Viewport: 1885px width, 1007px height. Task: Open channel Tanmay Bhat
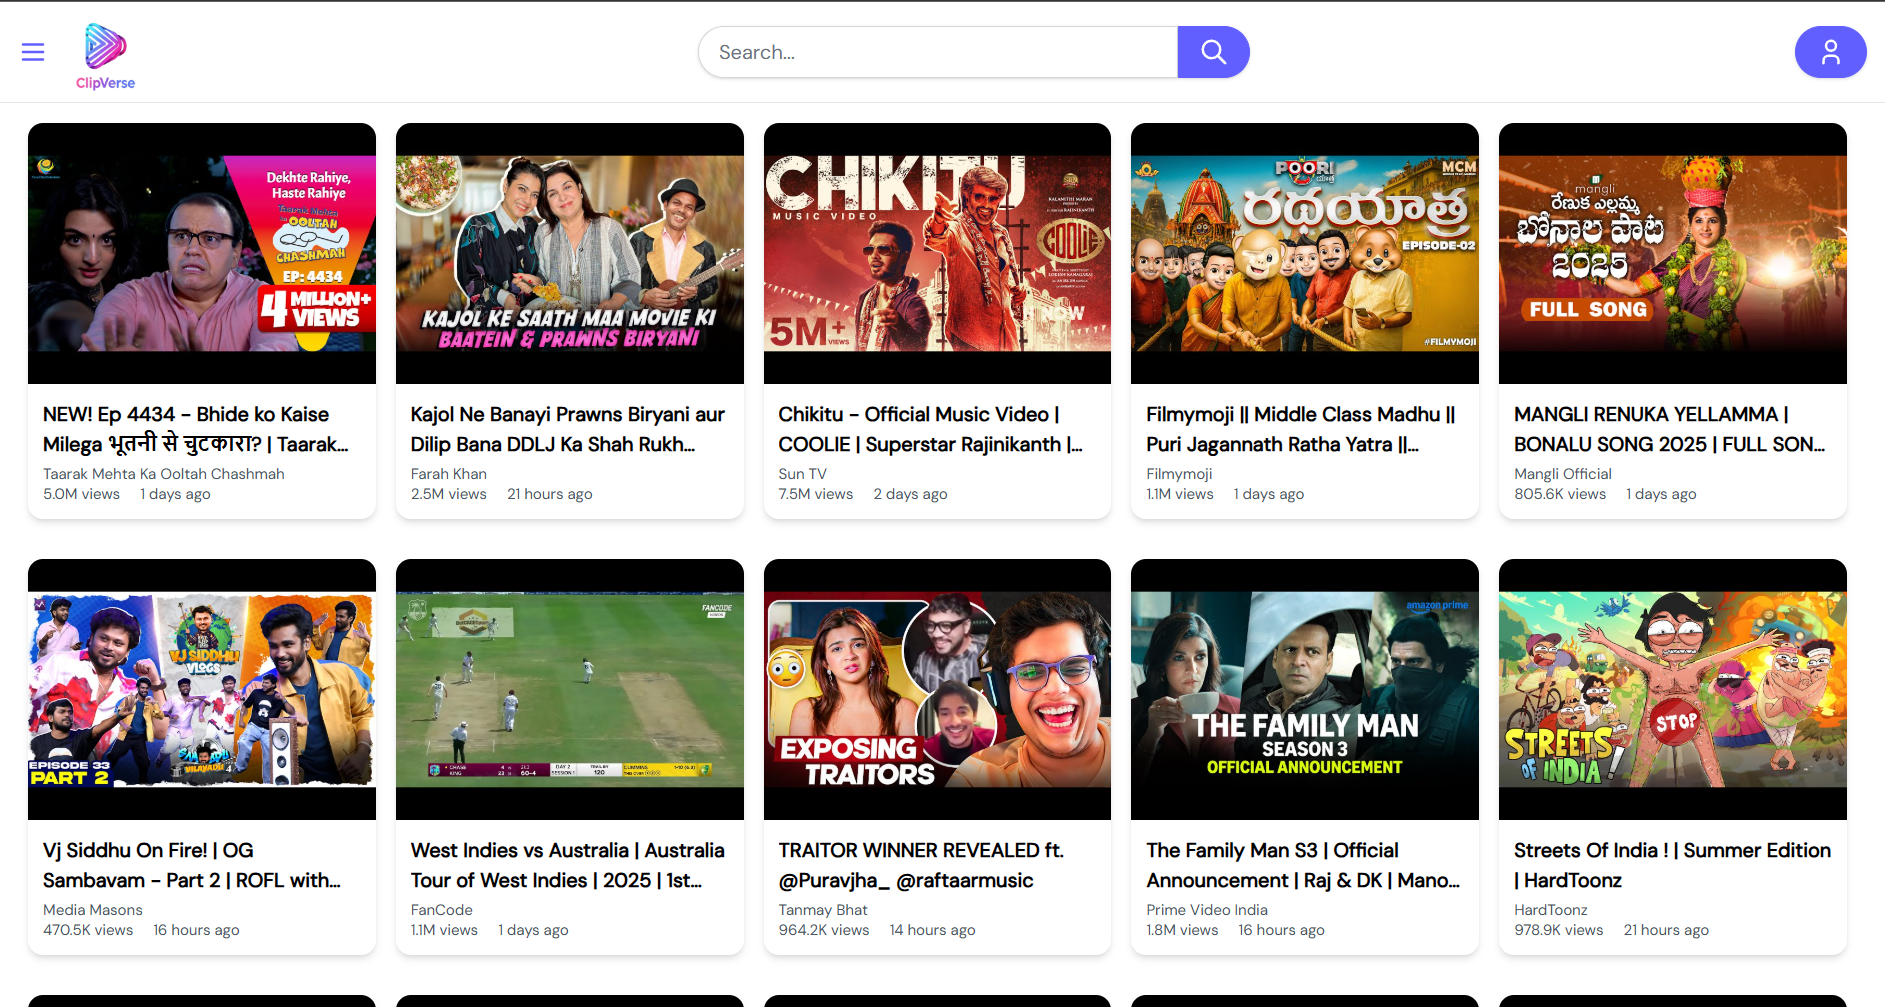click(823, 910)
